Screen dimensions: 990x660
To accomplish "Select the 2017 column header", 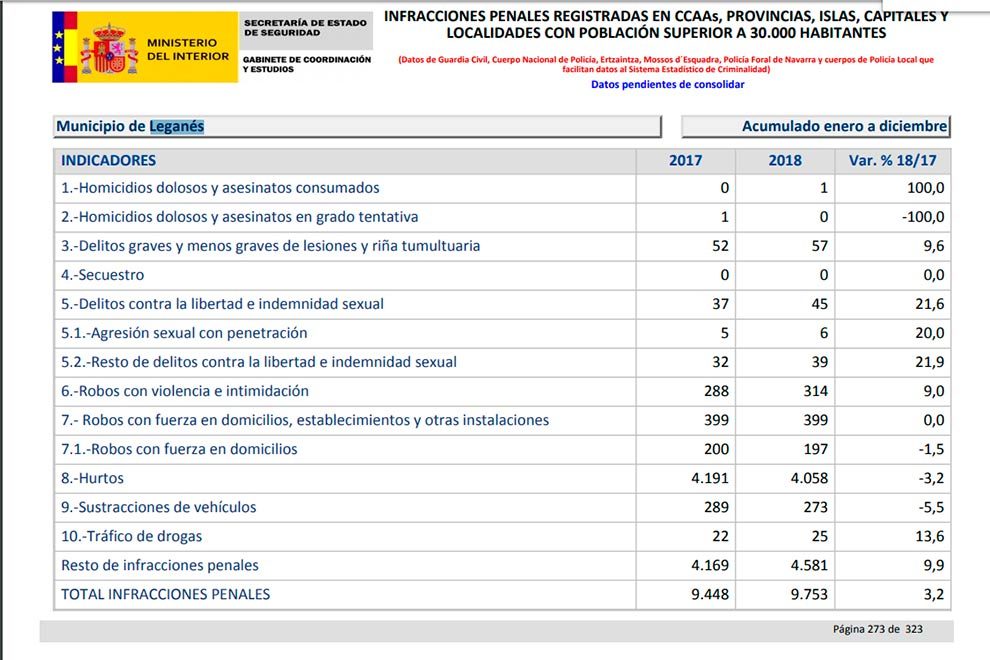I will tap(685, 160).
